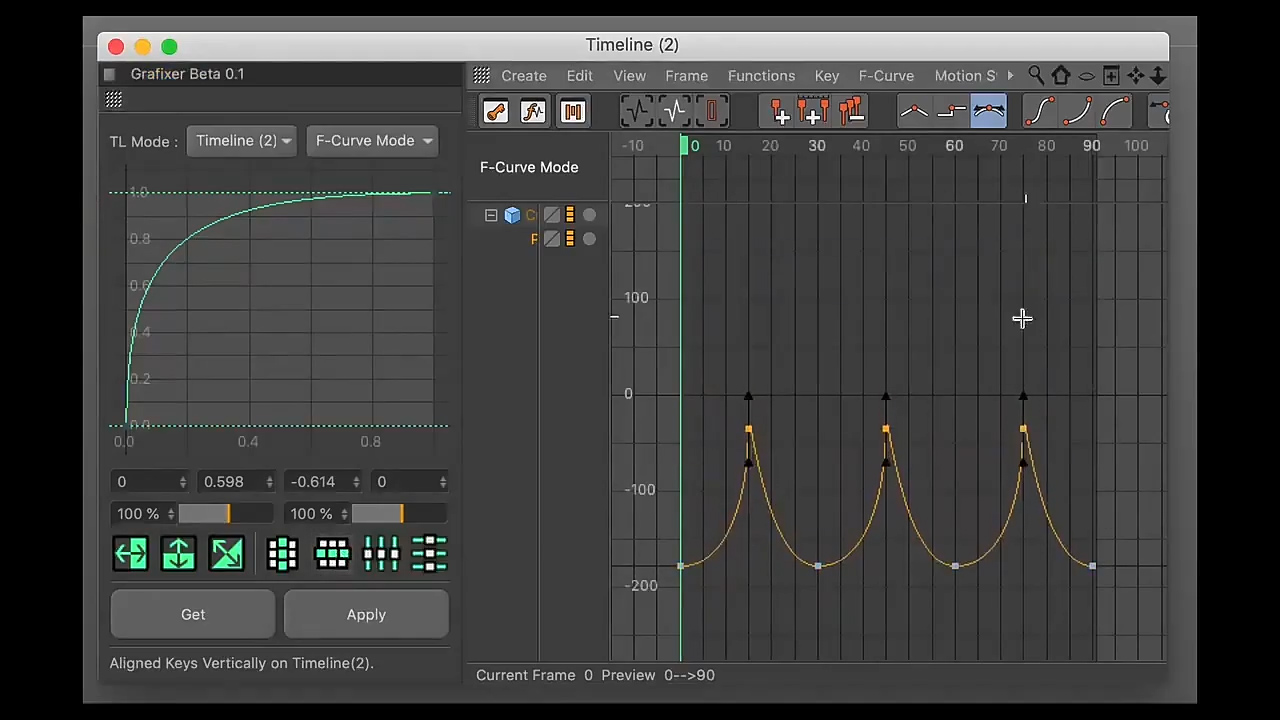Open the Functions menu

761,76
